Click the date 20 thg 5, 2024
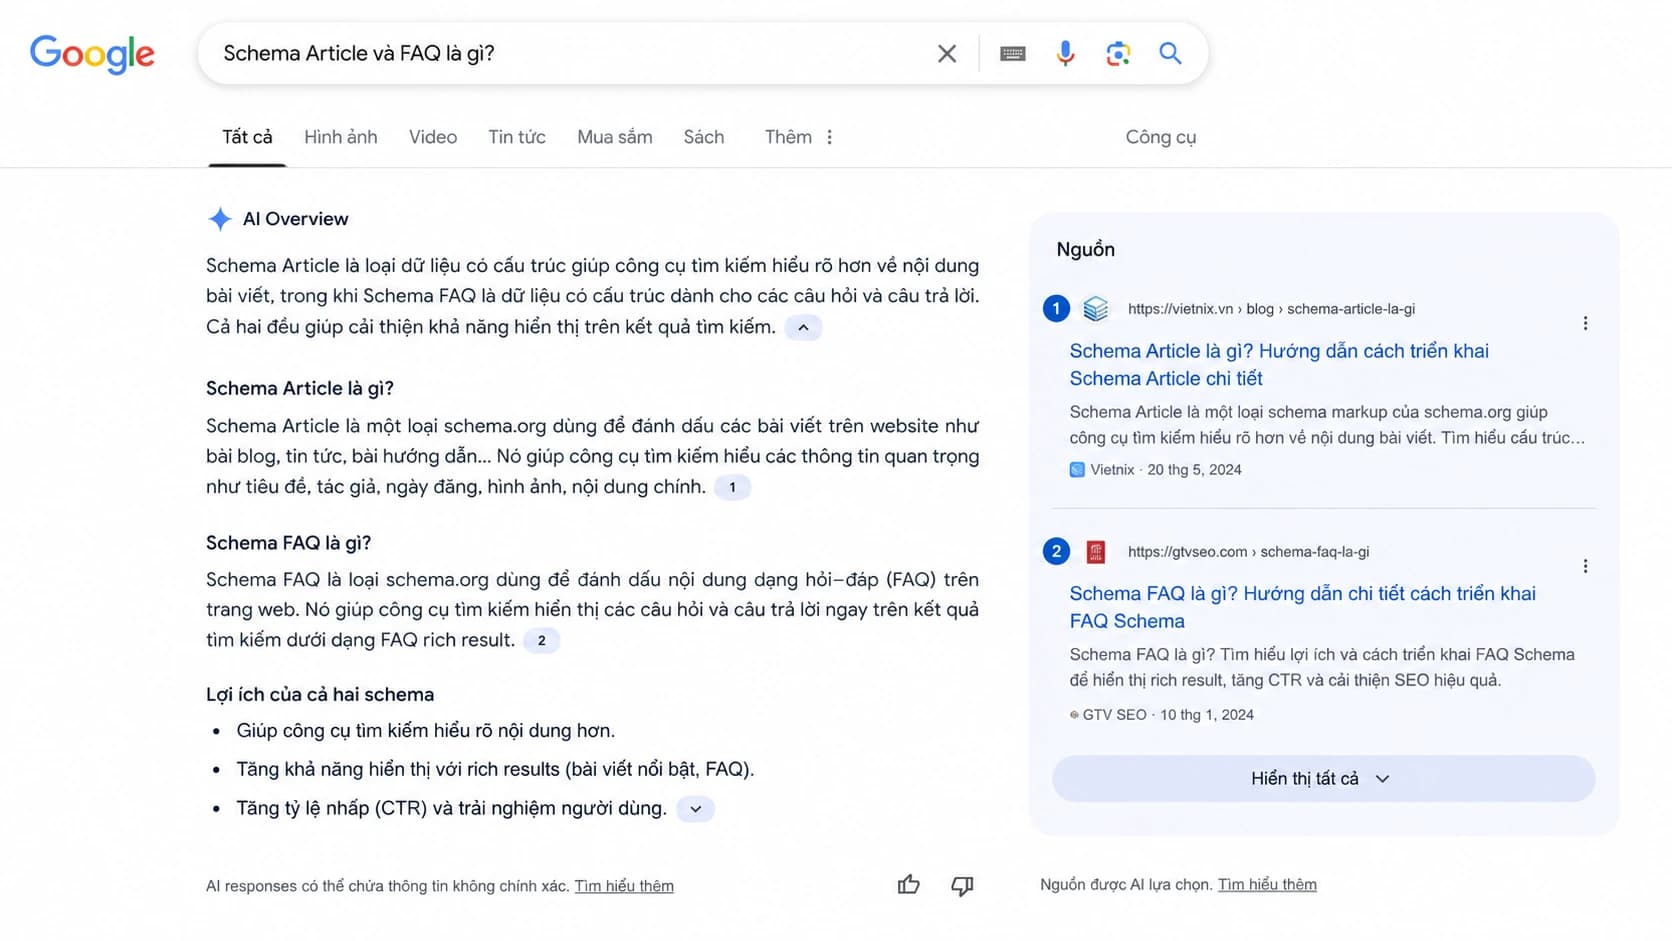This screenshot has width=1672, height=941. pos(1194,470)
